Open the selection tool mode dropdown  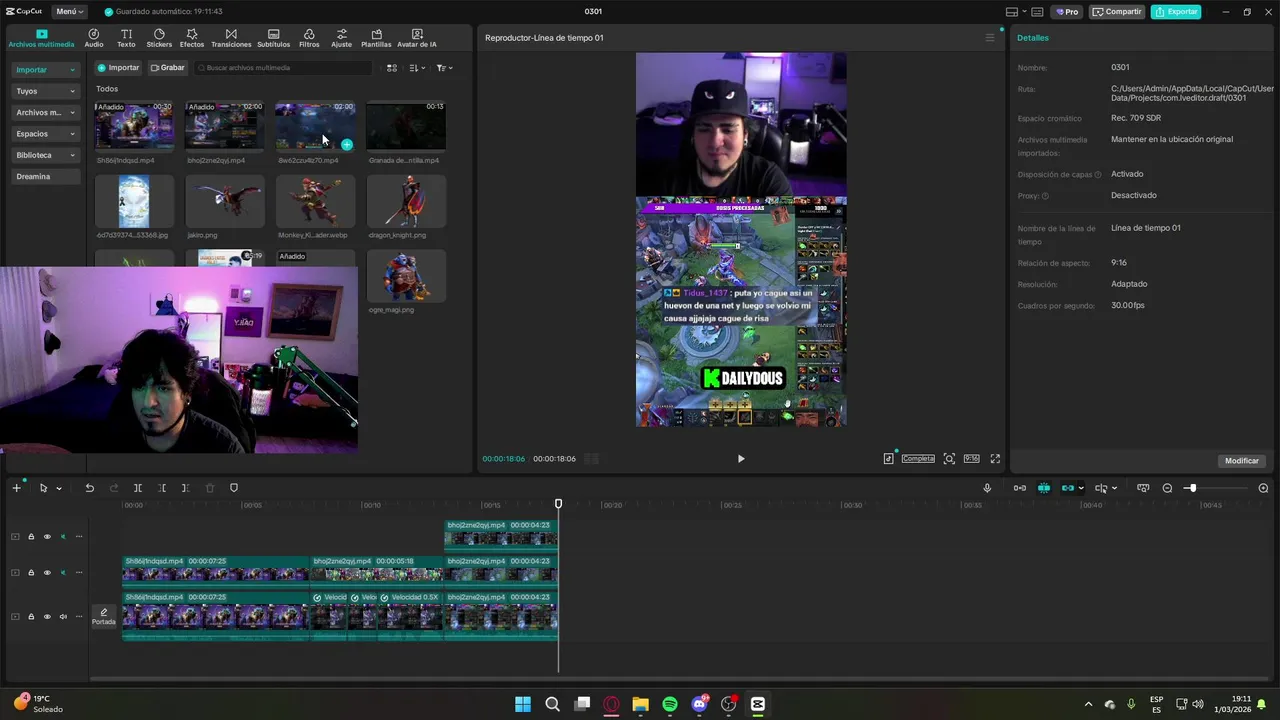point(59,488)
